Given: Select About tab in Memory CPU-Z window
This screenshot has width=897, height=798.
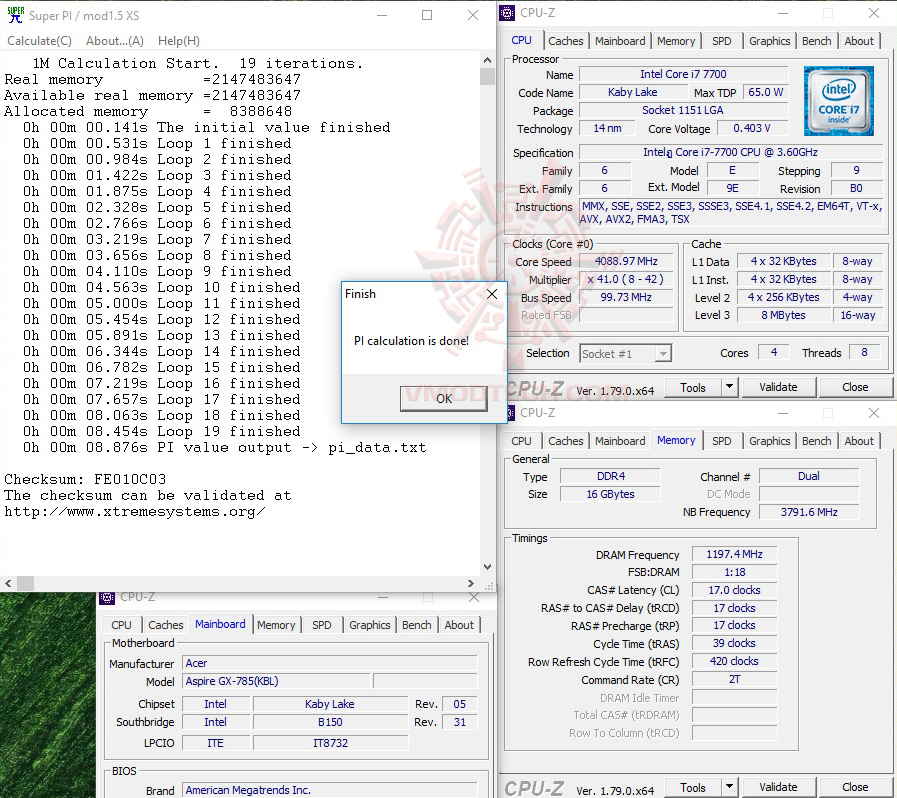Looking at the screenshot, I should coord(859,440).
